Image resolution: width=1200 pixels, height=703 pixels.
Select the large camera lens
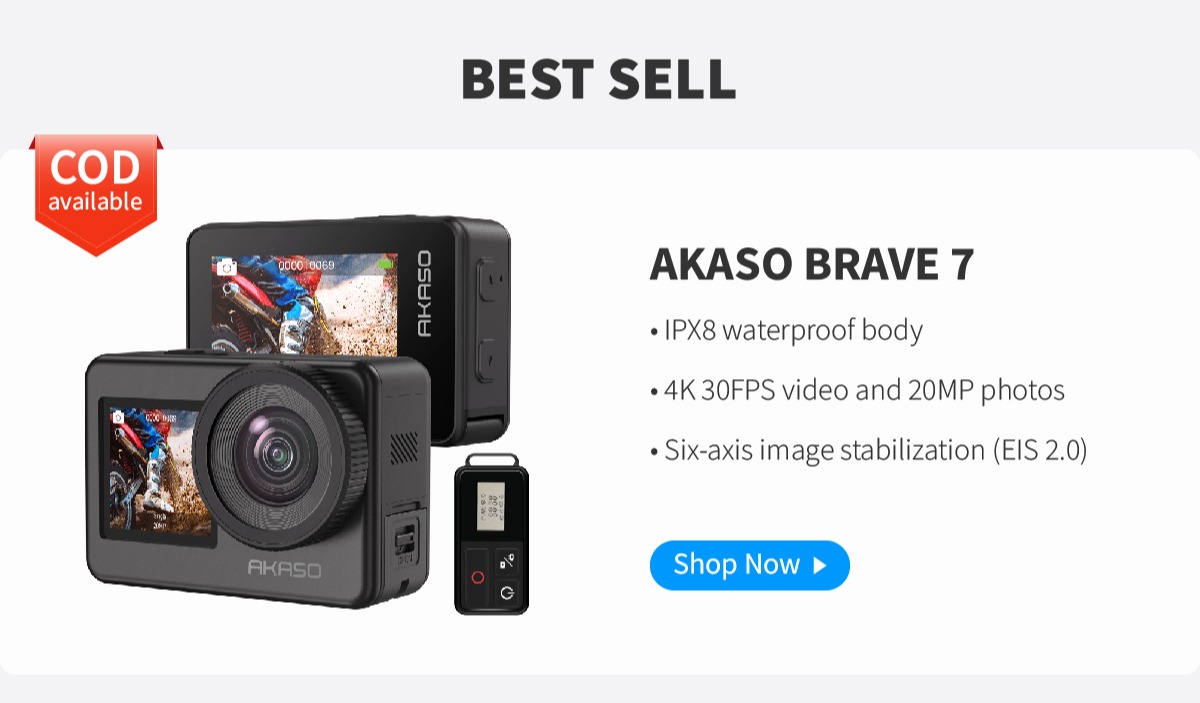coord(281,457)
